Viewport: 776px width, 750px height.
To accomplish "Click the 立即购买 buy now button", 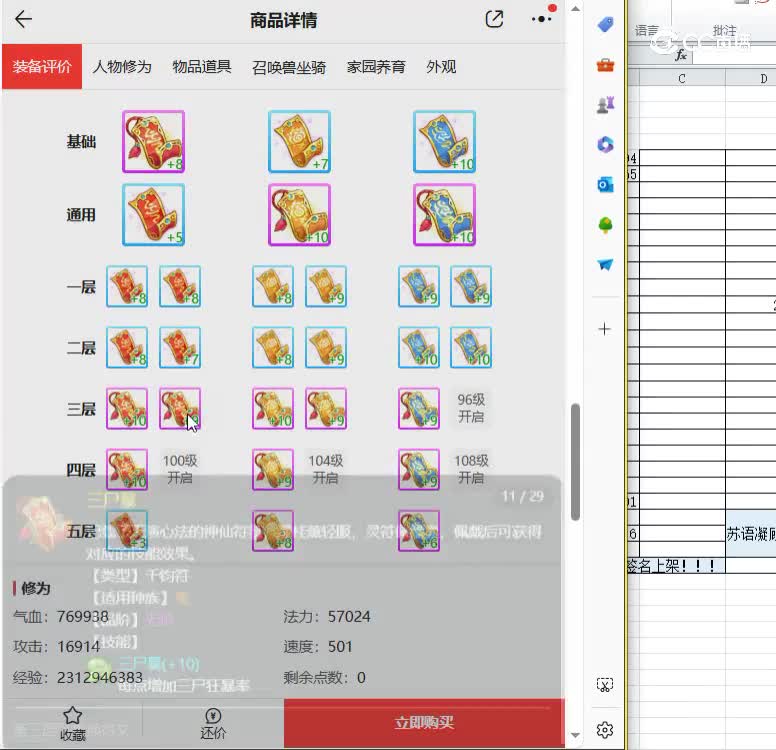I will (424, 723).
